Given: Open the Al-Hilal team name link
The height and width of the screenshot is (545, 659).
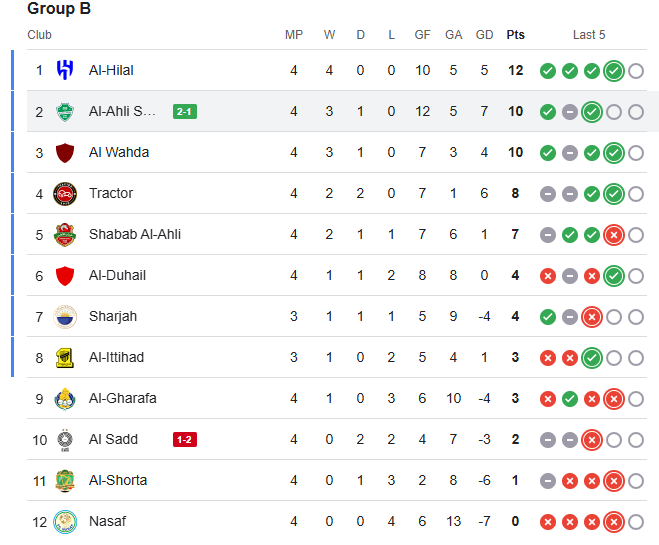Looking at the screenshot, I should pyautogui.click(x=111, y=71).
